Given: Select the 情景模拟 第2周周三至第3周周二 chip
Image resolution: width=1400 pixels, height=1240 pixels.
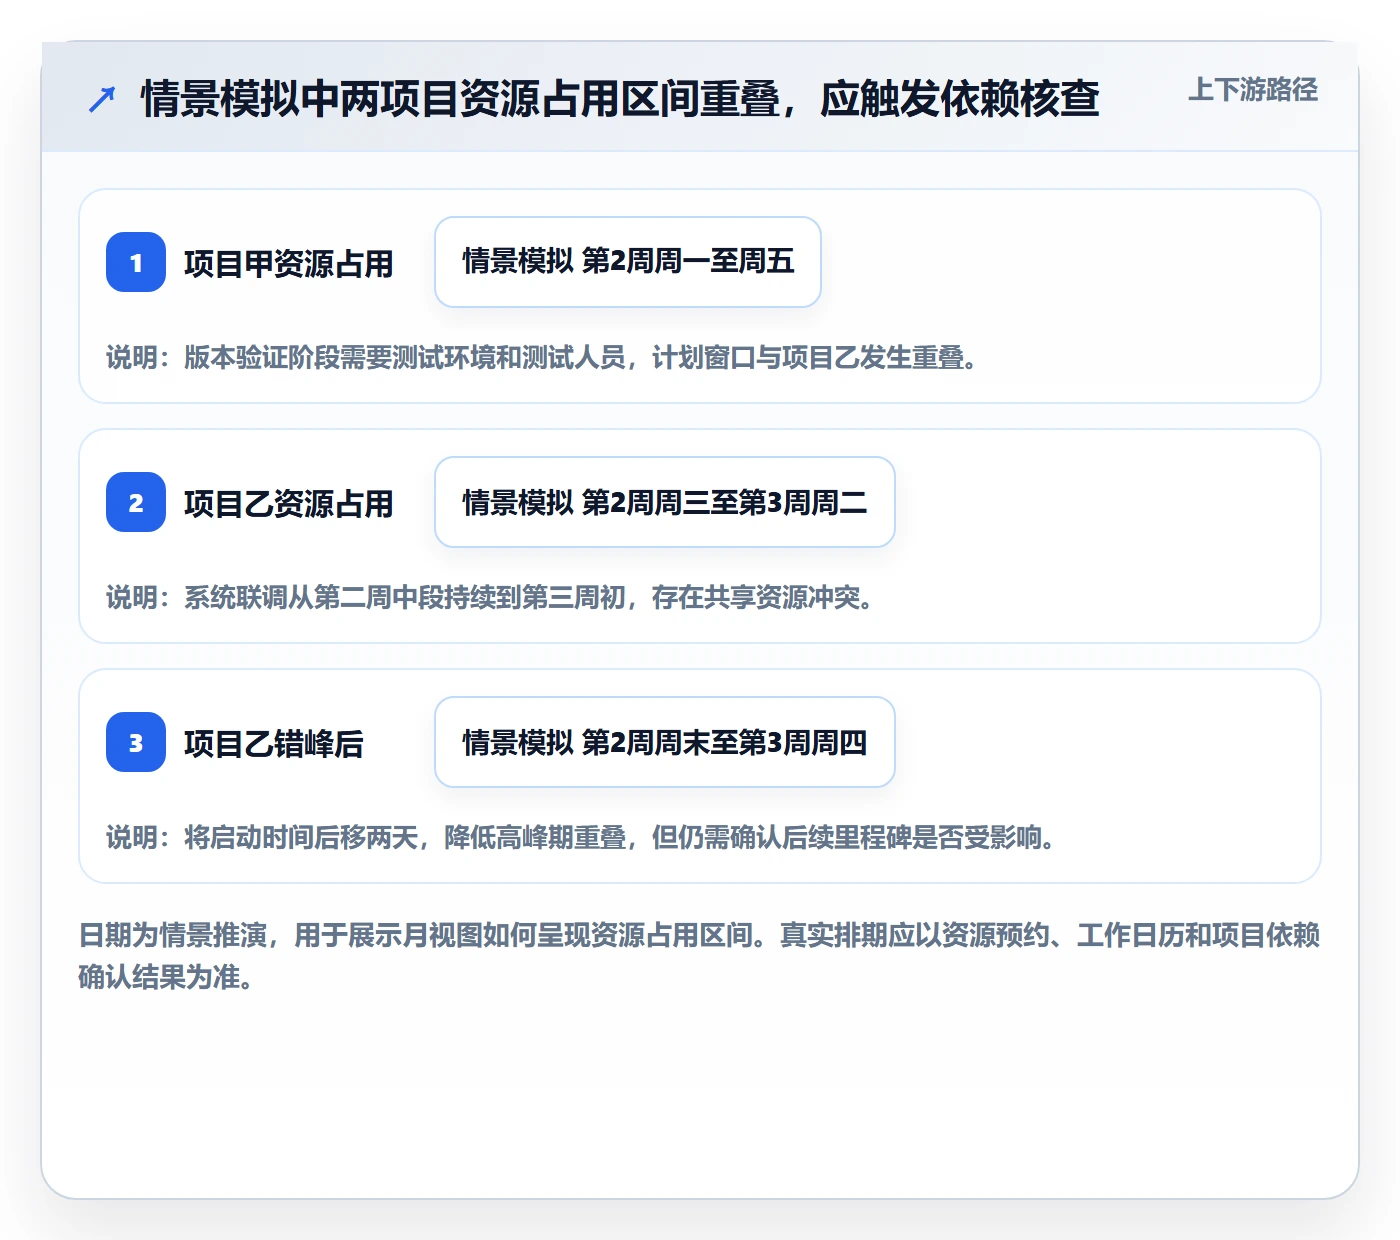Looking at the screenshot, I should click(665, 502).
